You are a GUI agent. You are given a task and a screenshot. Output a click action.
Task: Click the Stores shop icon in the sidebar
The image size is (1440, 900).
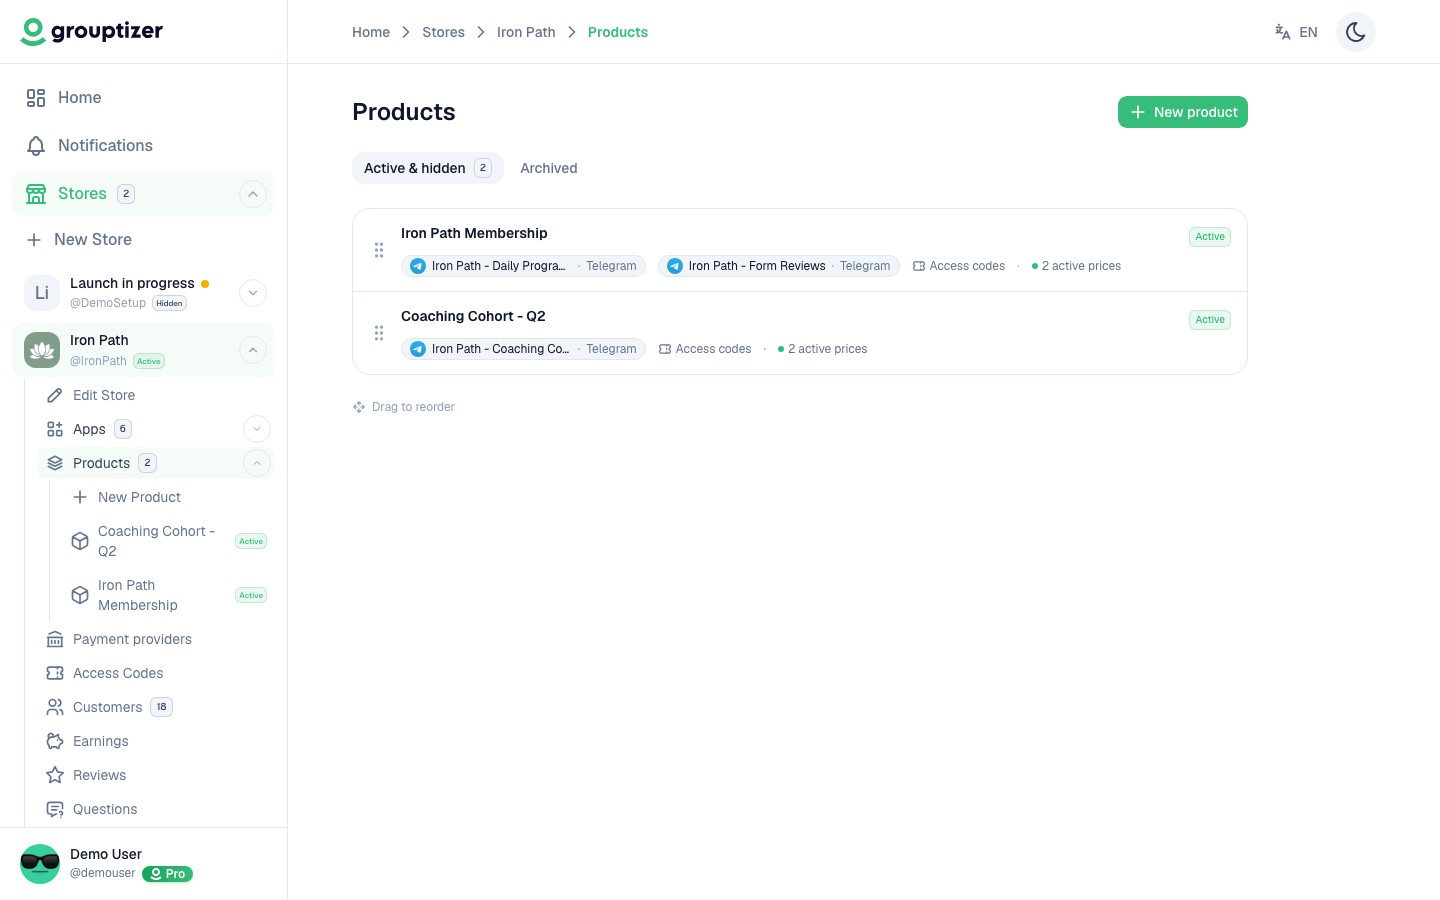click(36, 193)
